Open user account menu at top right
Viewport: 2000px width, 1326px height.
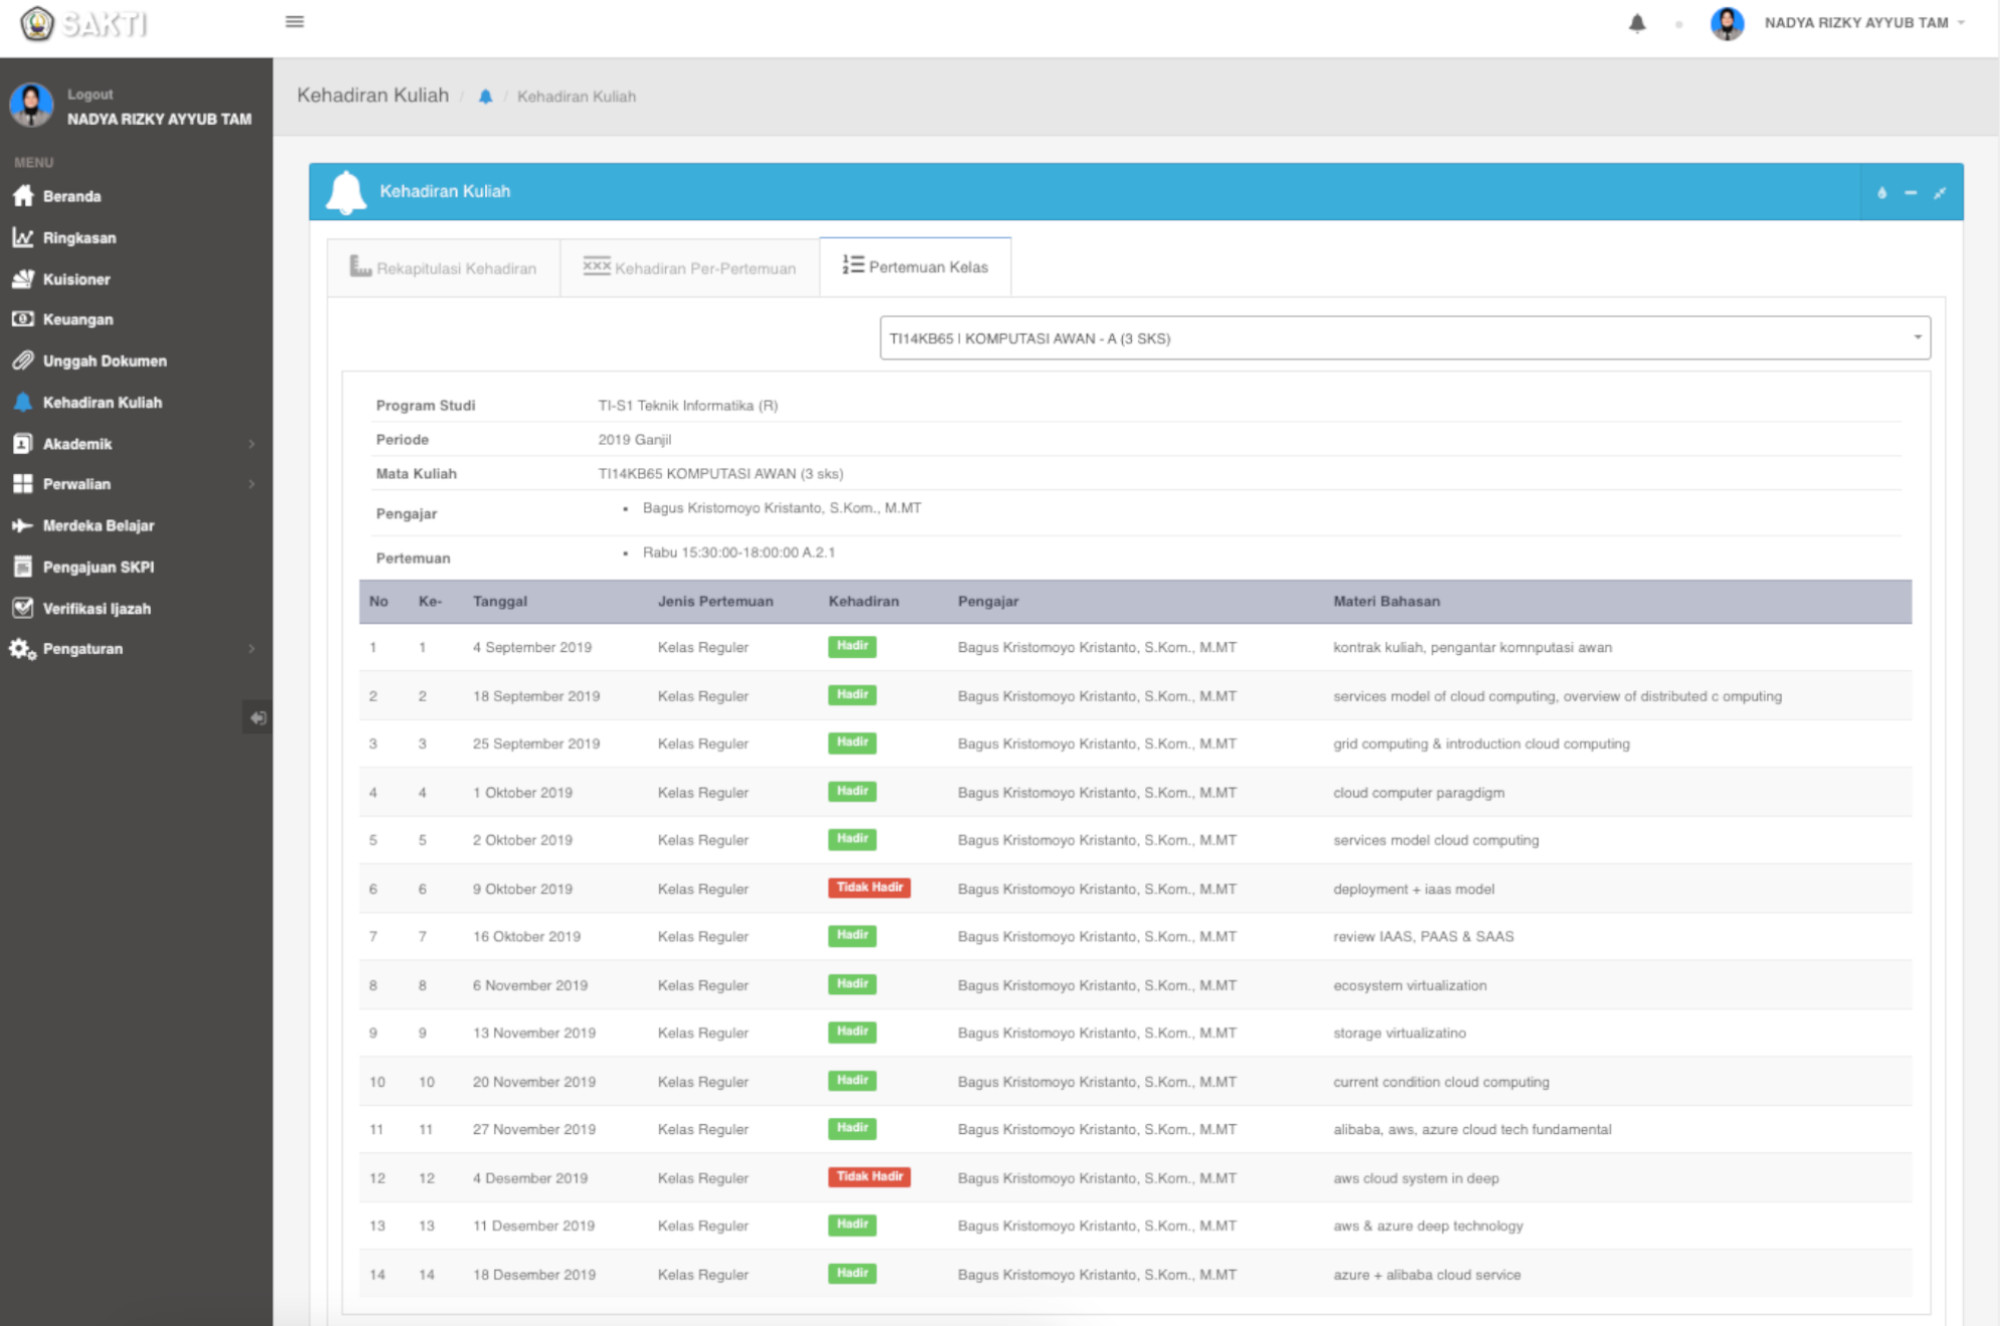[1855, 23]
